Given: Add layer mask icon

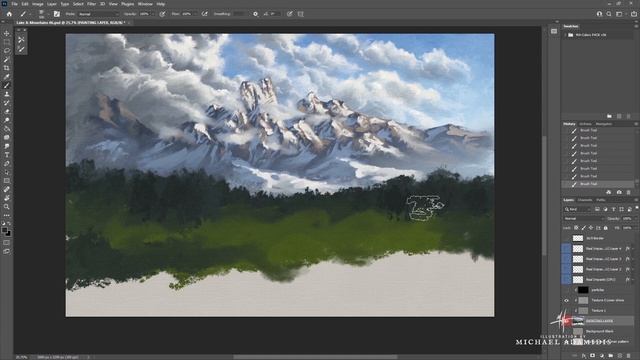Looking at the screenshot, I should click(x=593, y=356).
